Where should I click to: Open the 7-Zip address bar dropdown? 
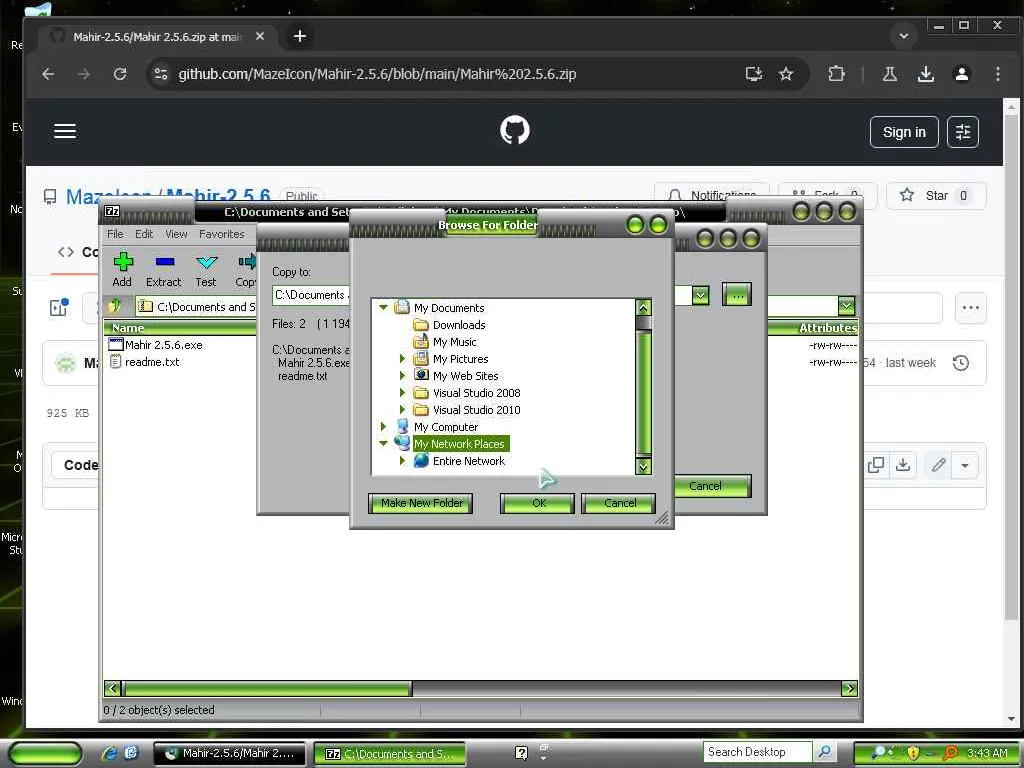coord(846,306)
